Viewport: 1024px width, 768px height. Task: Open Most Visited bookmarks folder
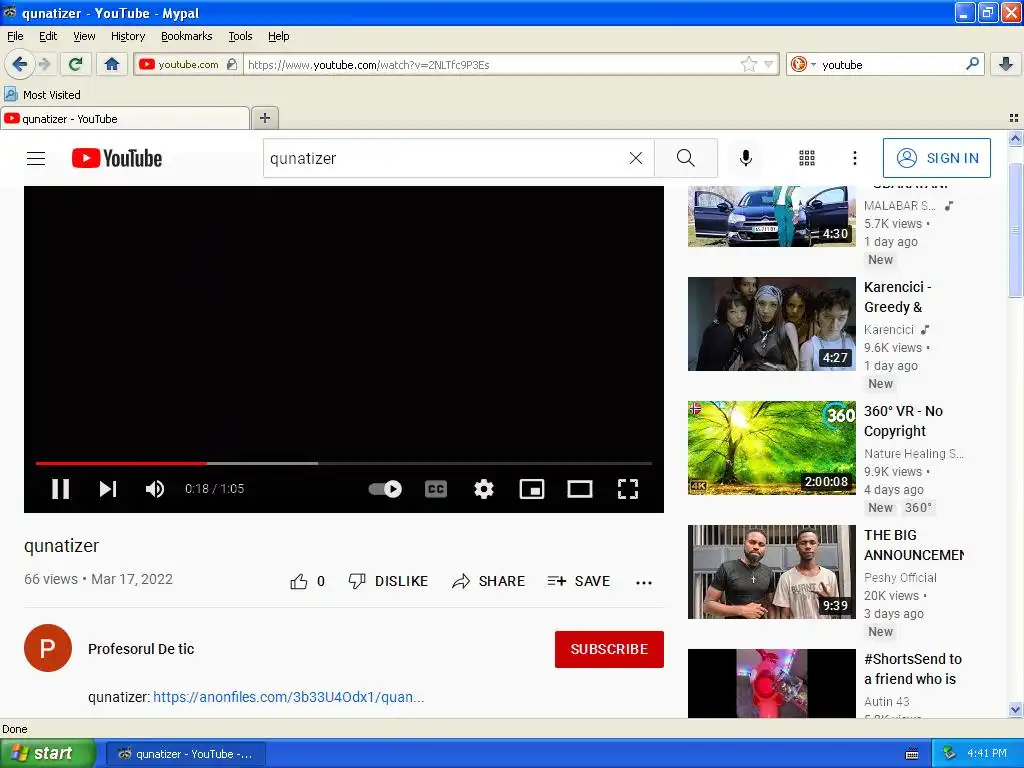point(43,95)
